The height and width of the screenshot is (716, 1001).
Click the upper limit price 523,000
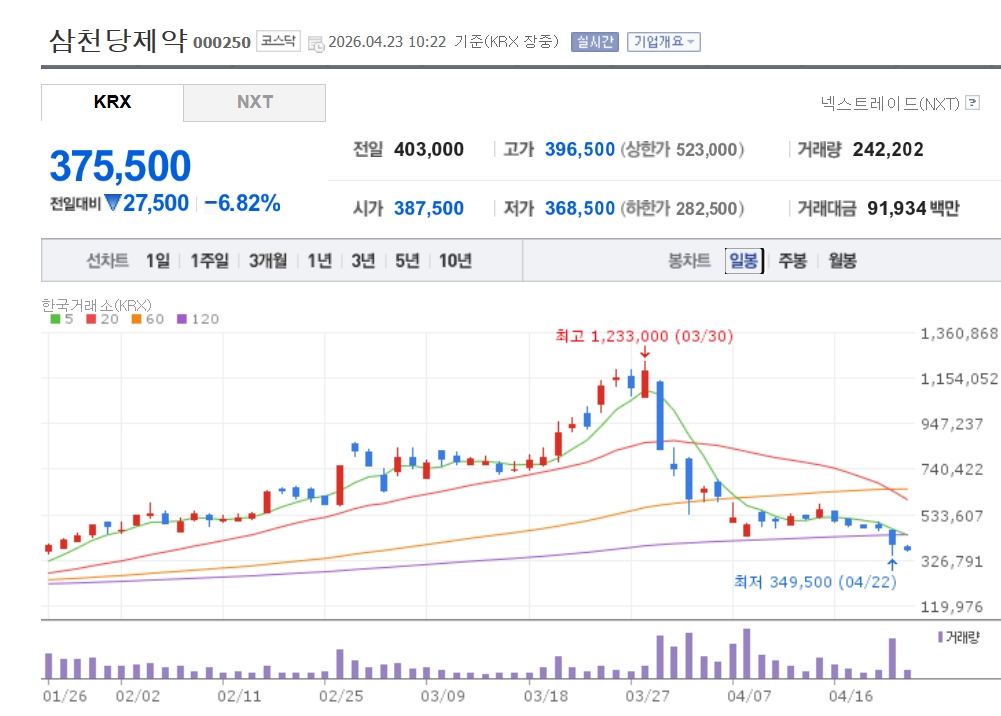pyautogui.click(x=707, y=149)
